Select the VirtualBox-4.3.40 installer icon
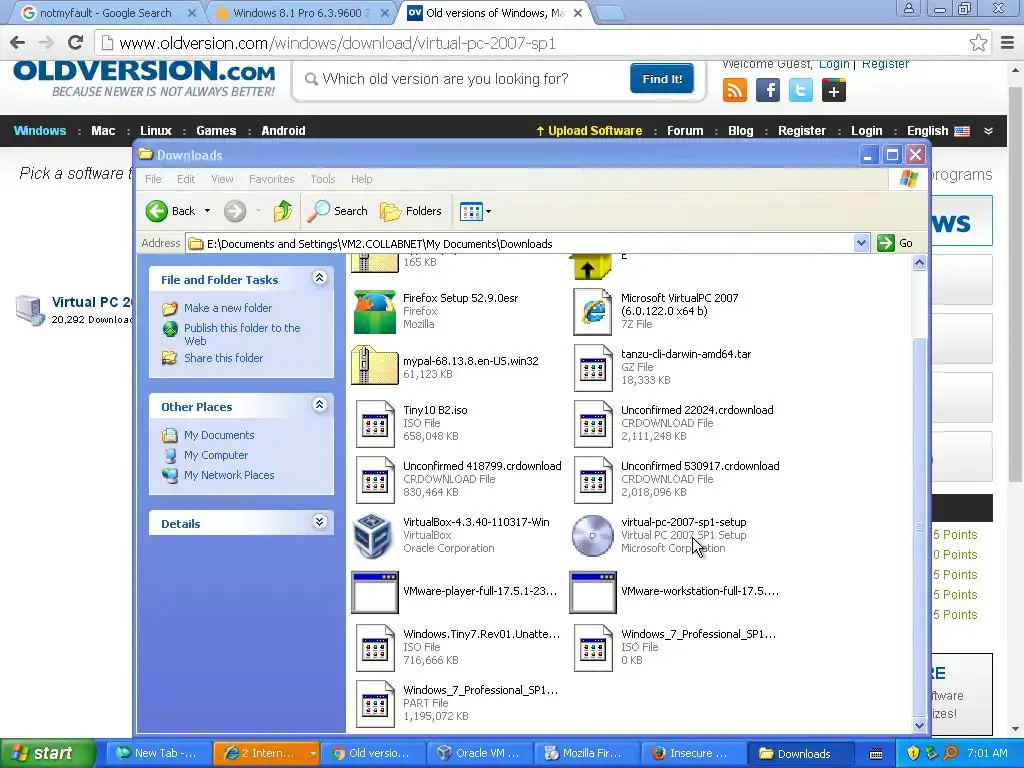The image size is (1024, 768). pos(372,536)
